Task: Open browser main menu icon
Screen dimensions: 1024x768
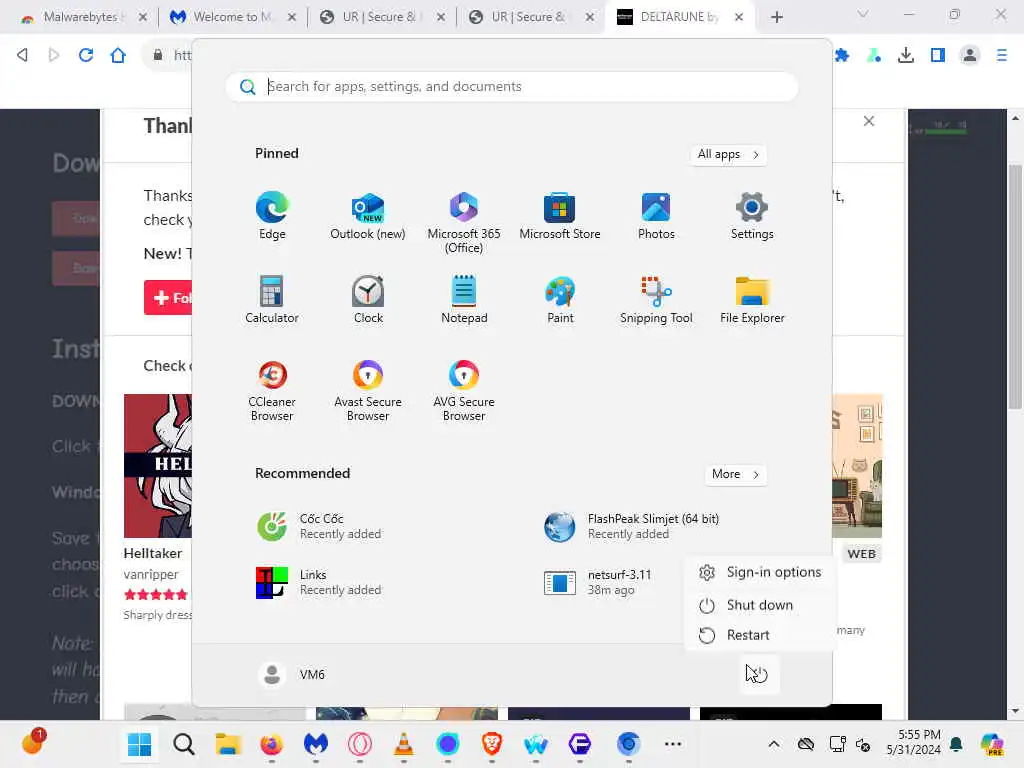Action: 1002,56
